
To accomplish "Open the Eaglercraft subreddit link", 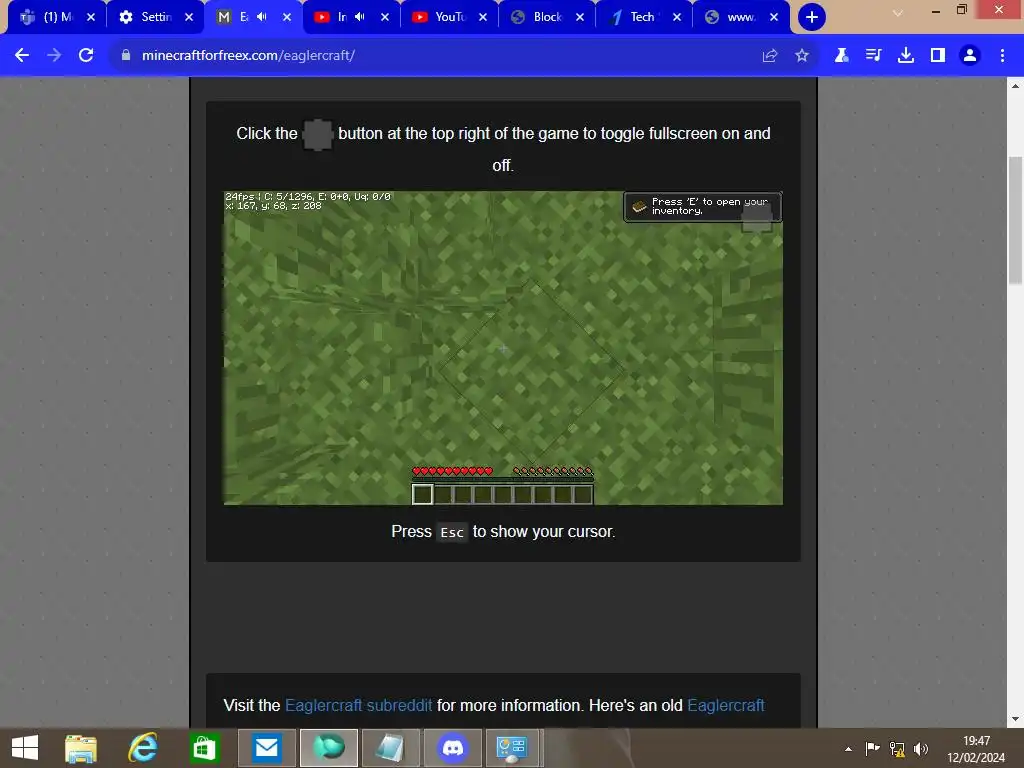I will click(x=359, y=705).
